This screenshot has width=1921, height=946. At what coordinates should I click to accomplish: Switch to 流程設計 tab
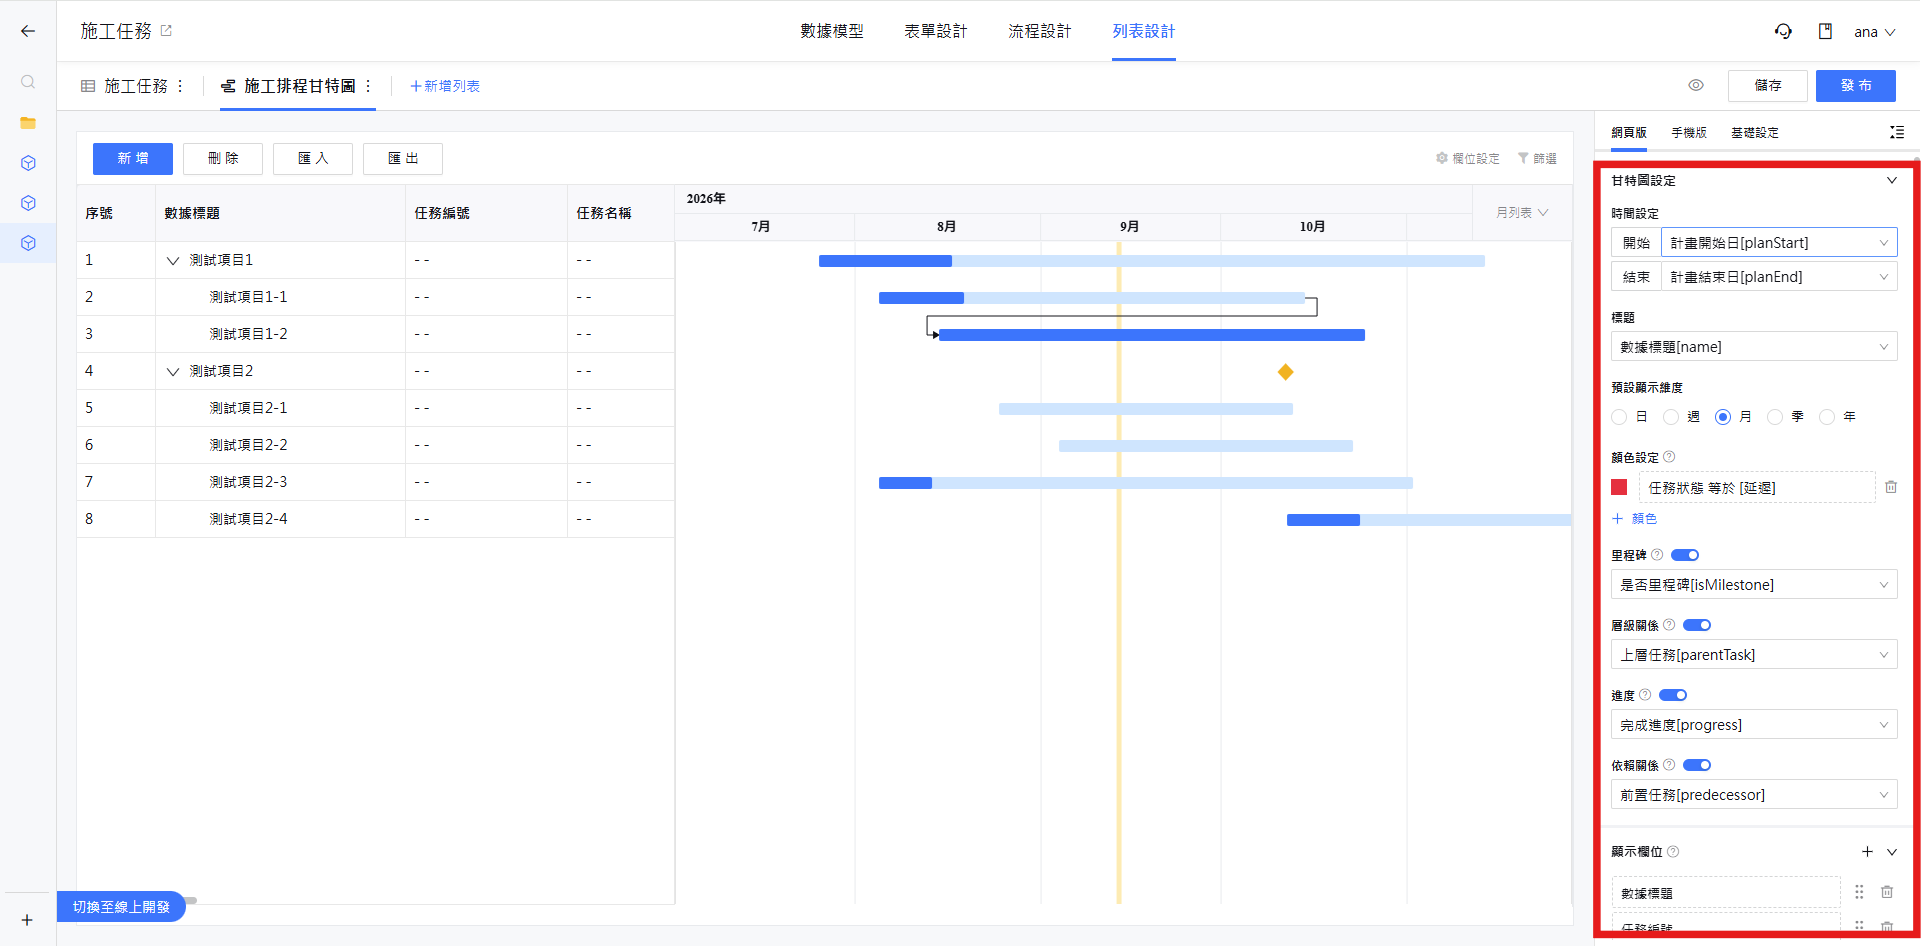[x=1040, y=31]
